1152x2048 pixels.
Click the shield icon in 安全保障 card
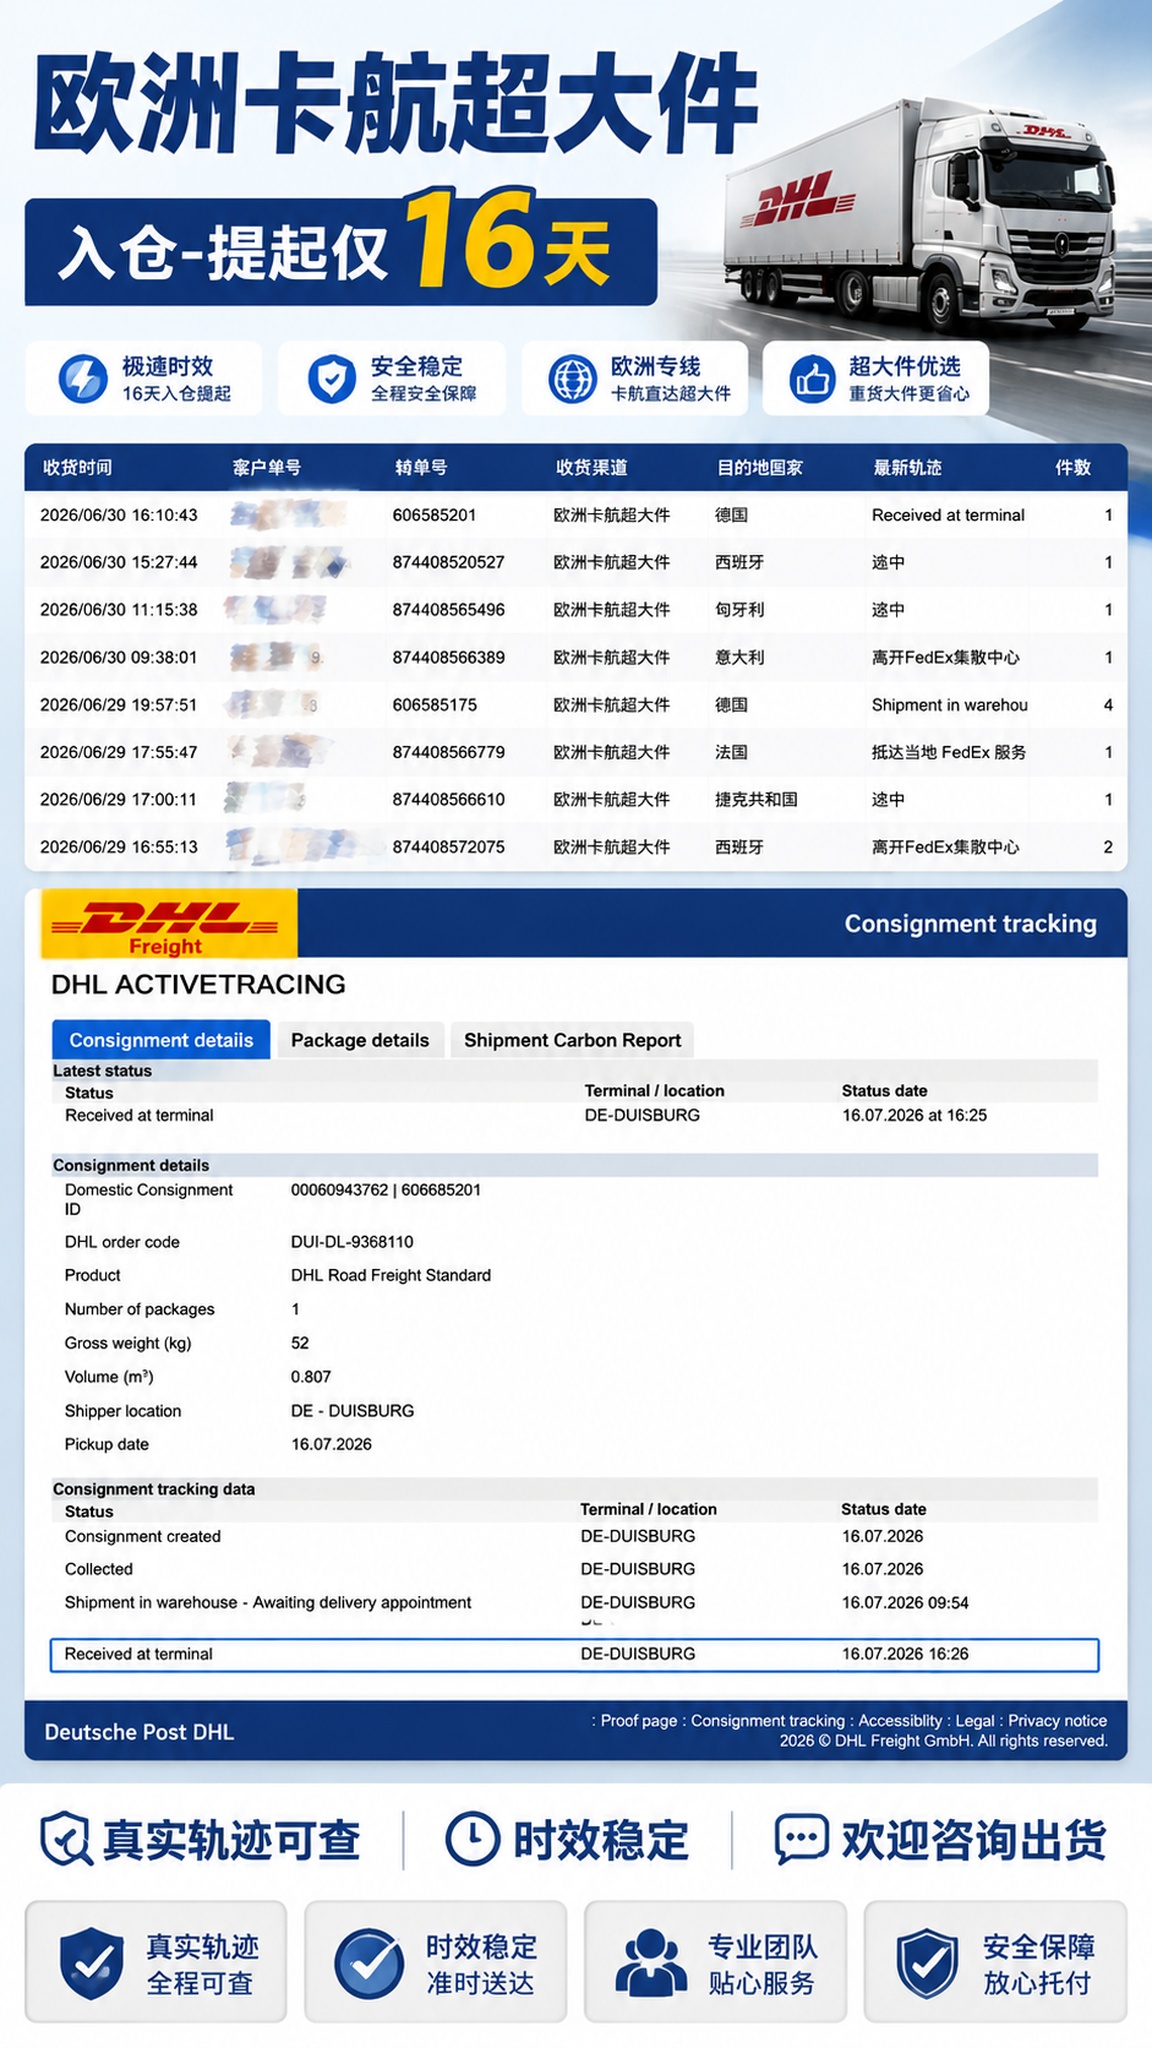[x=927, y=1963]
